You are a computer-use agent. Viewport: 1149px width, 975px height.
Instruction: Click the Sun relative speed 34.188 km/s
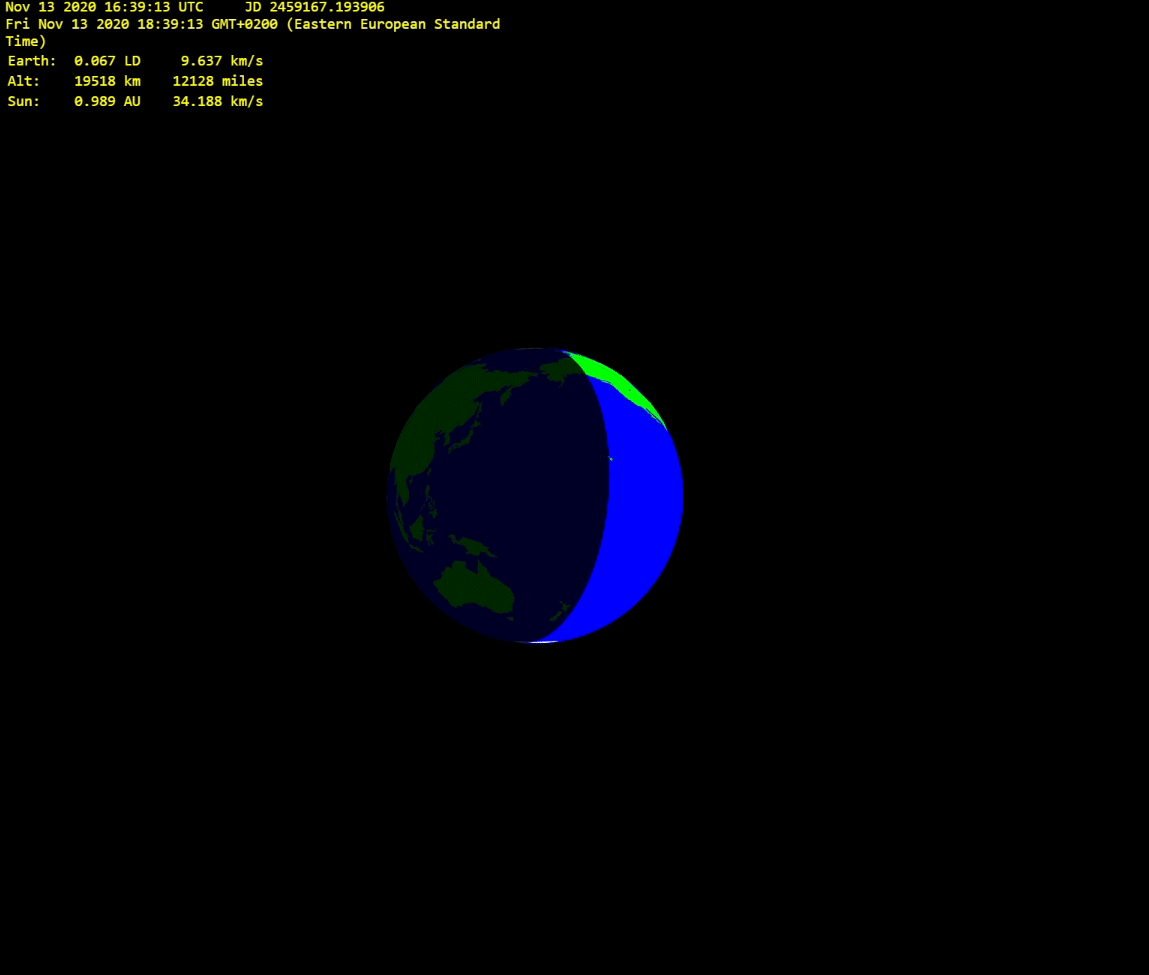(217, 102)
